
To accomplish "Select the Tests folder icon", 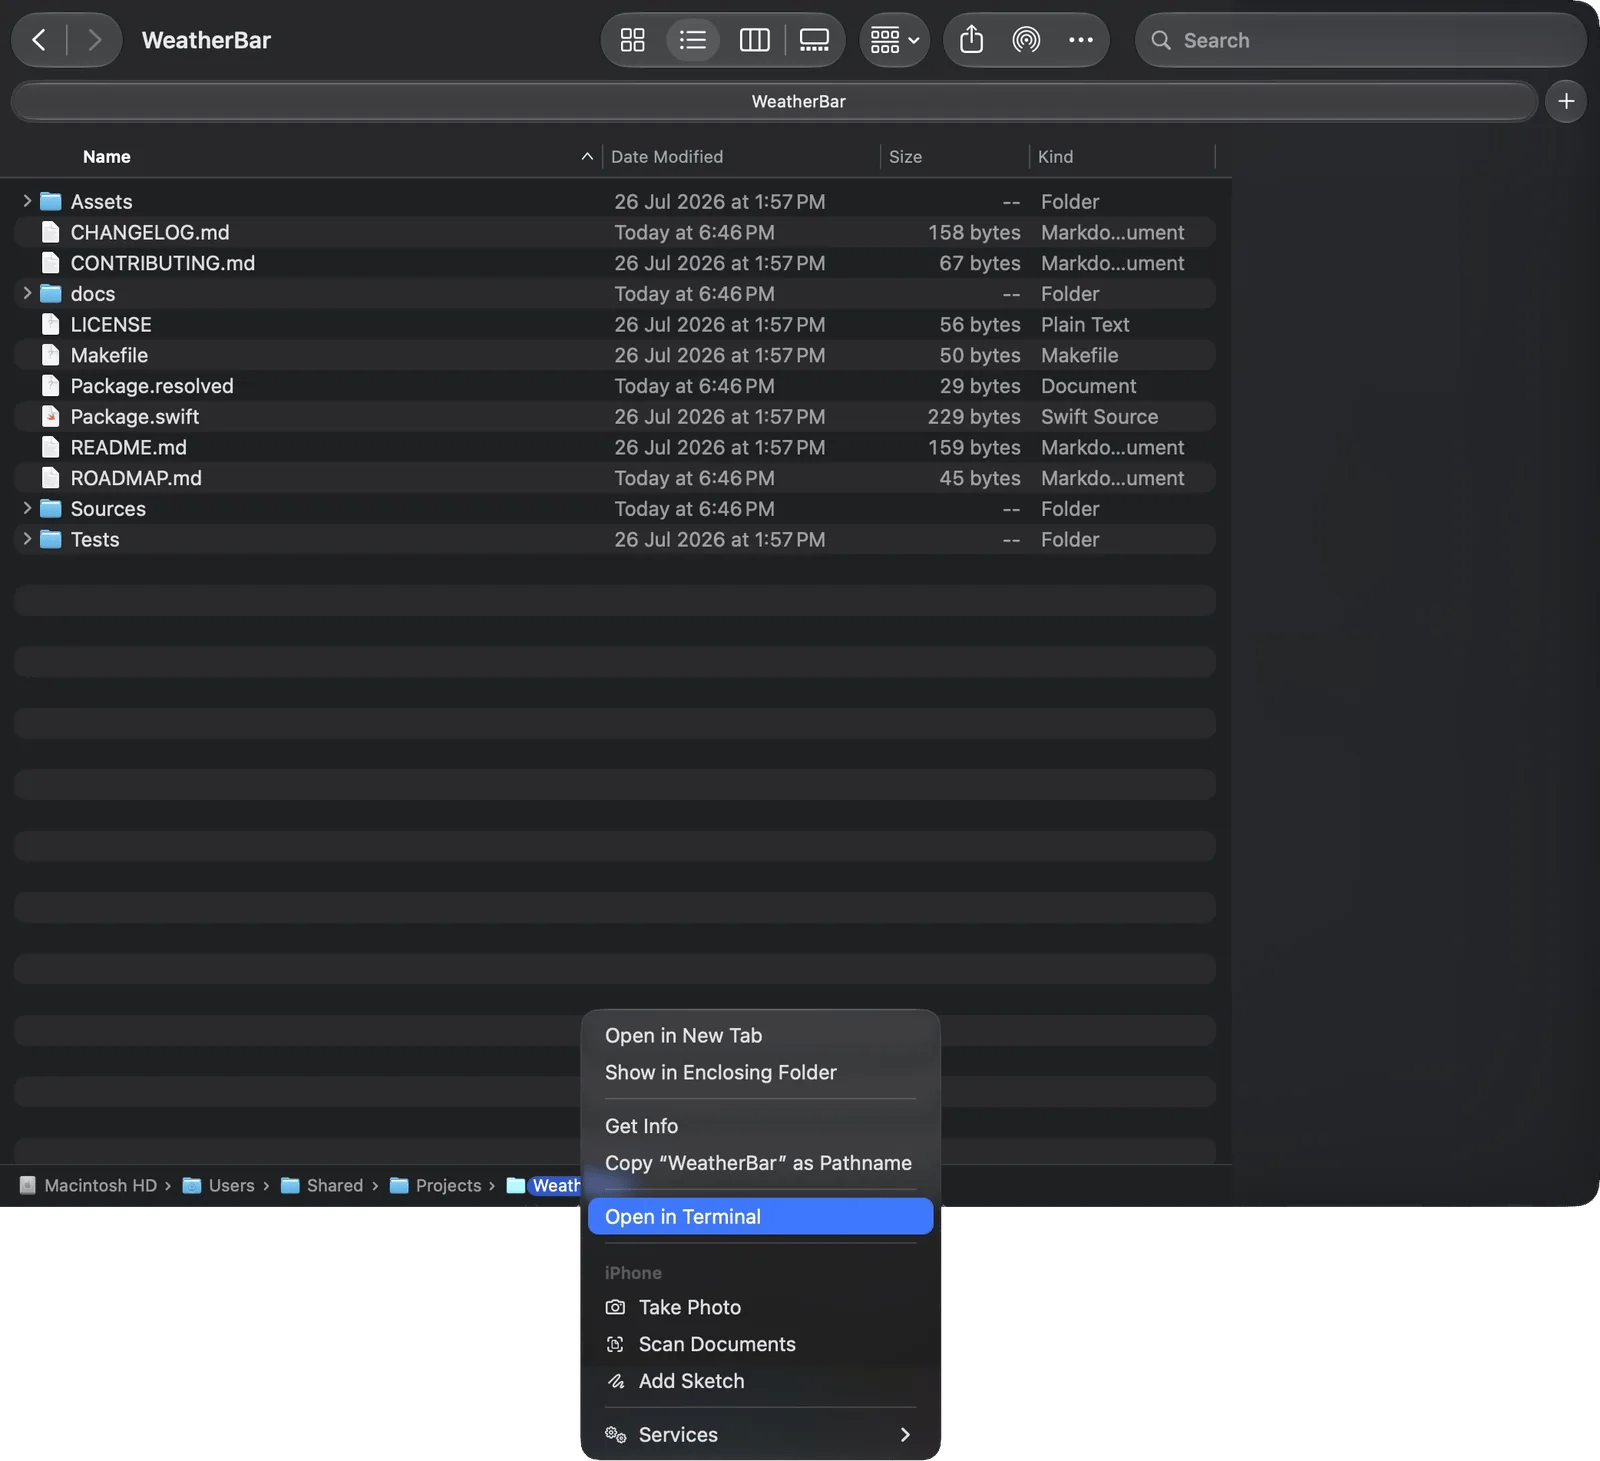I will pyautogui.click(x=51, y=540).
